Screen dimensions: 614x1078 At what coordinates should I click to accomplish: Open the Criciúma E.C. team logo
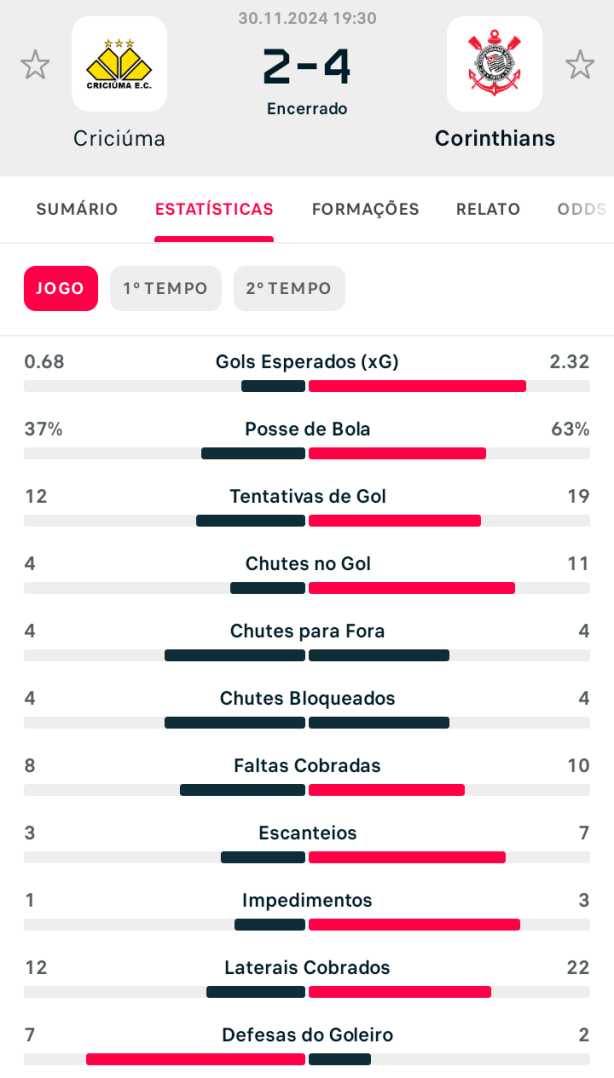[120, 64]
